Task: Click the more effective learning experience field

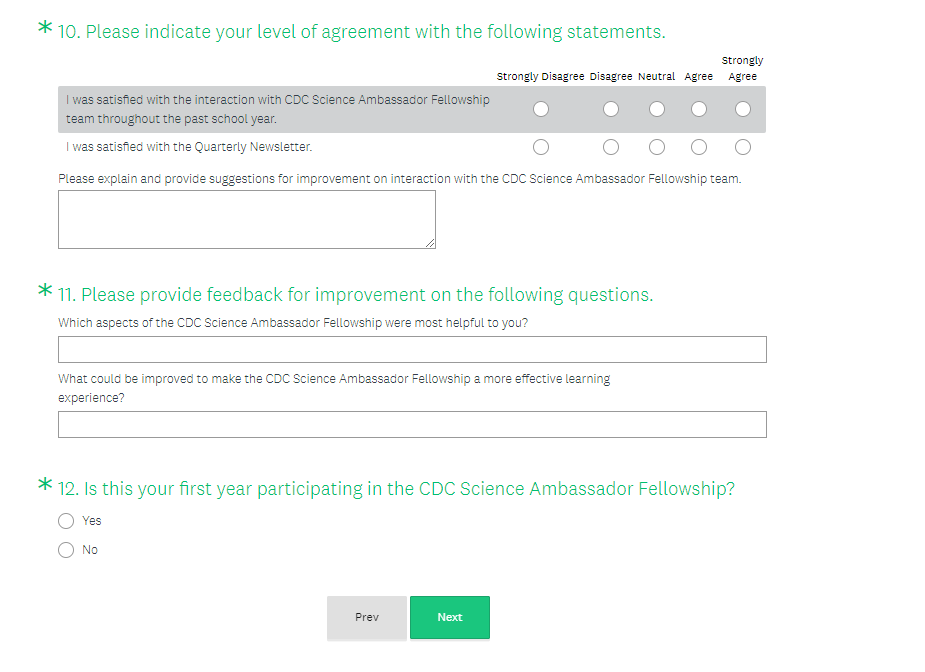Action: pyautogui.click(x=412, y=424)
